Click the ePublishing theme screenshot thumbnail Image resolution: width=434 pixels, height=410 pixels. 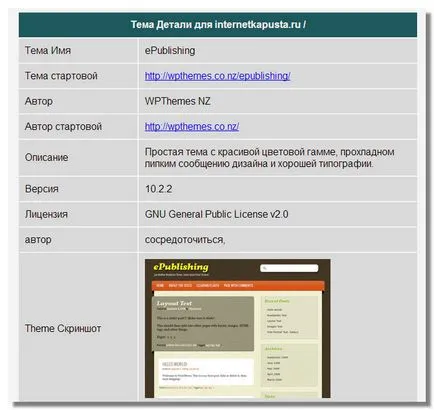(x=237, y=328)
